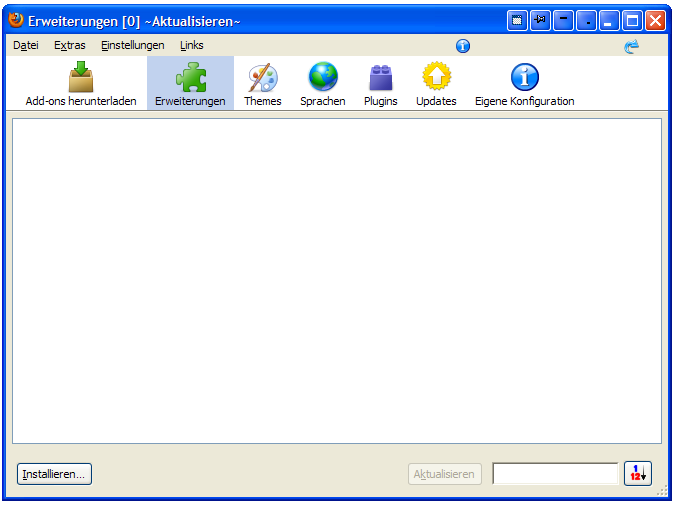676x505 pixels.
Task: Open the Updates section
Action: (436, 83)
